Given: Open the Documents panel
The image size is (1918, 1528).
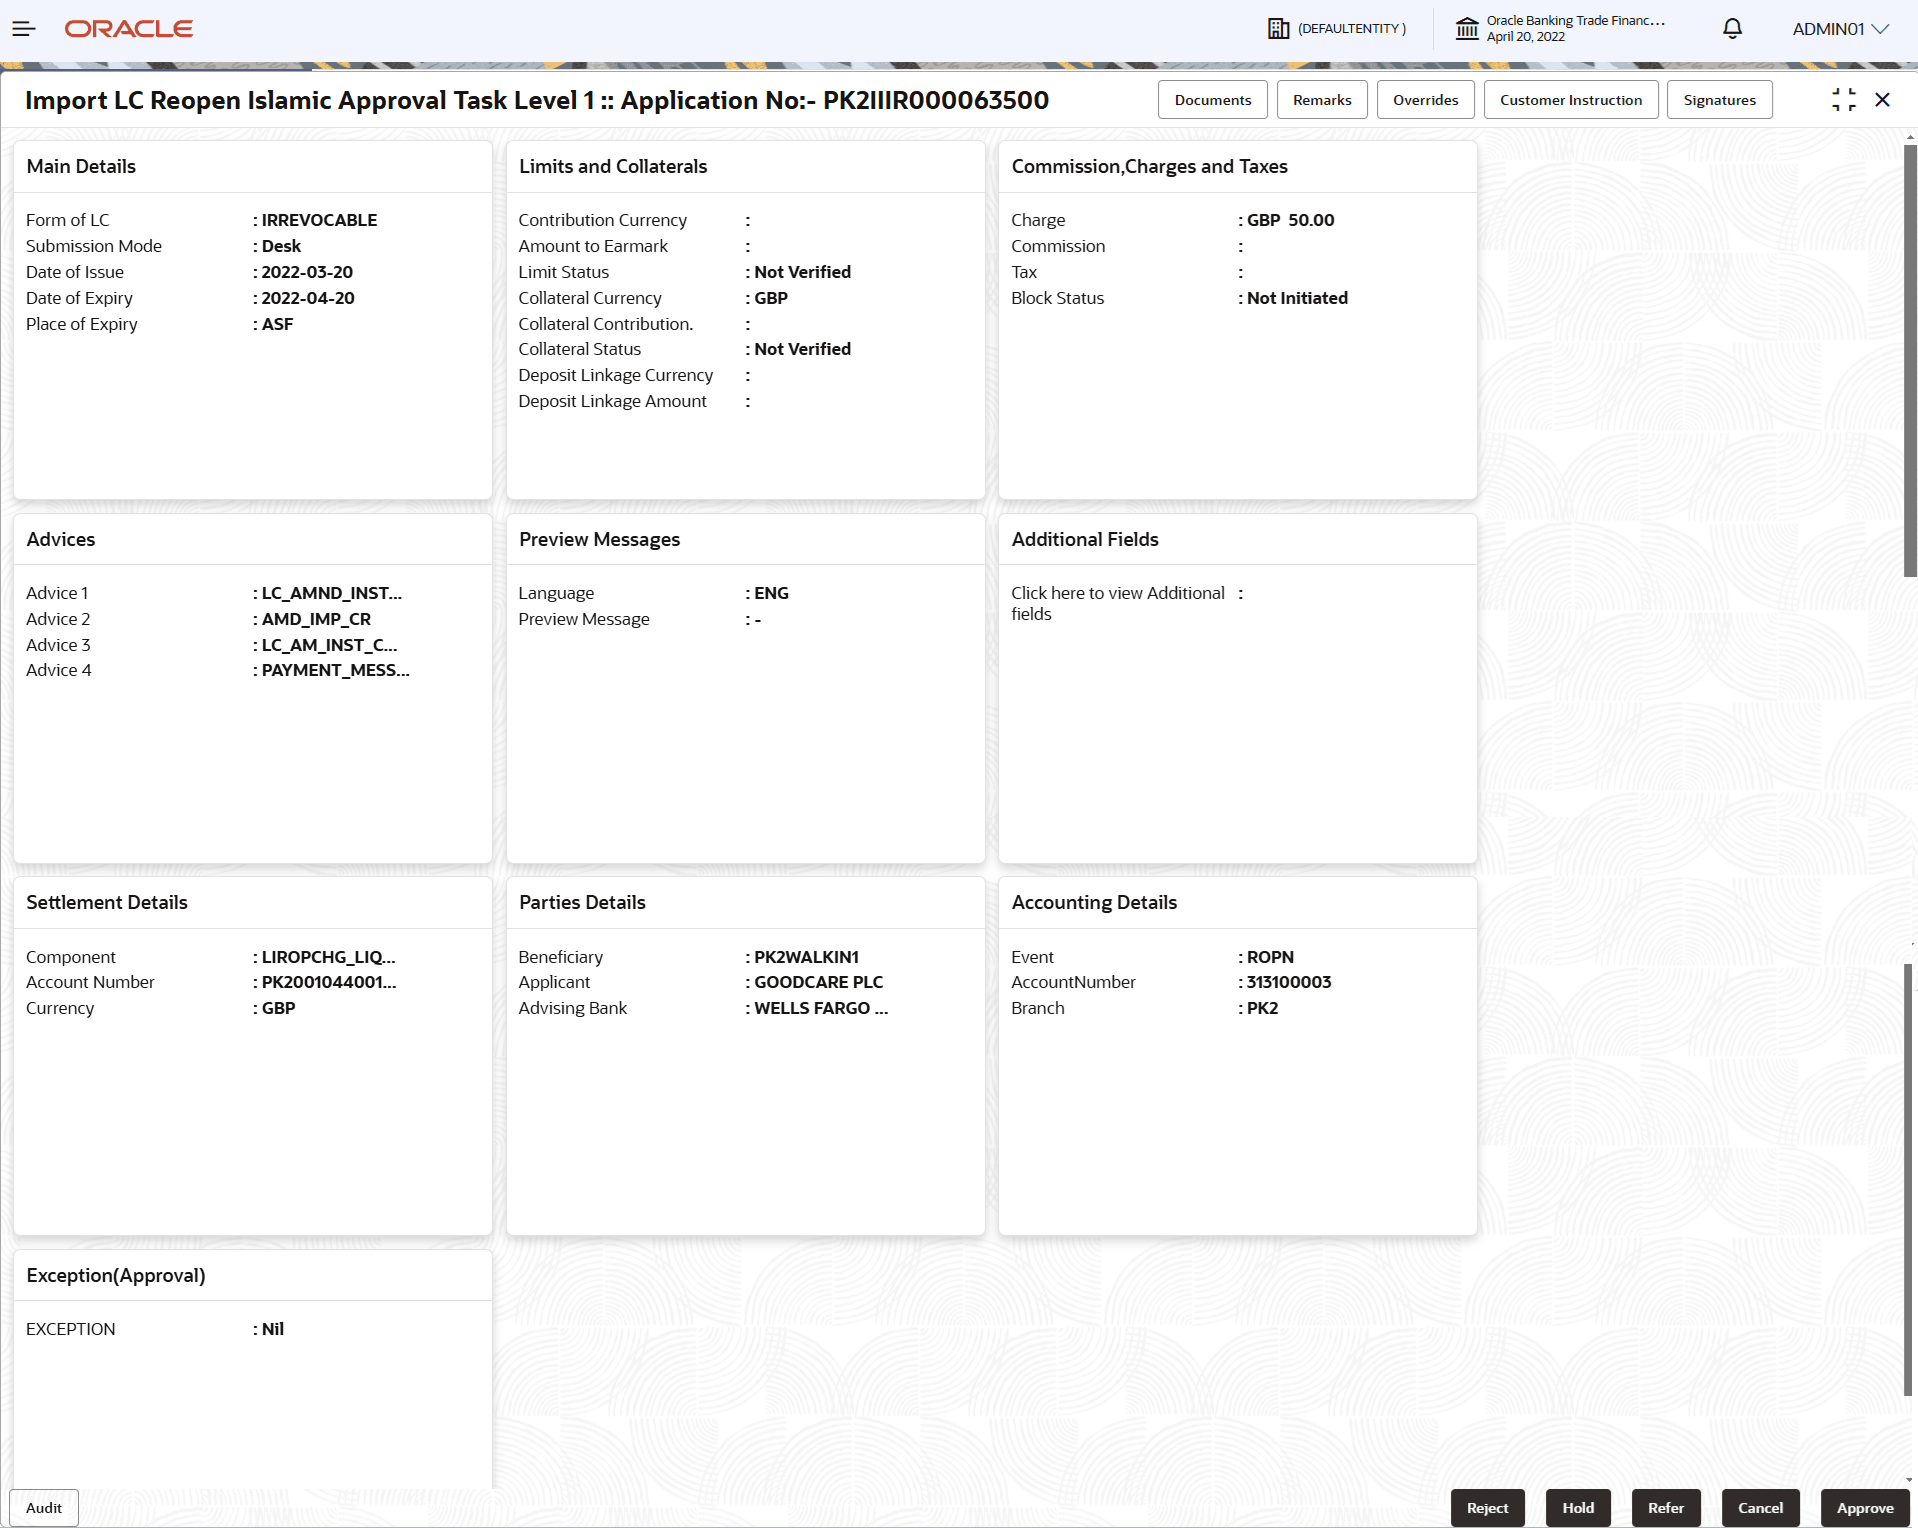Looking at the screenshot, I should point(1212,99).
